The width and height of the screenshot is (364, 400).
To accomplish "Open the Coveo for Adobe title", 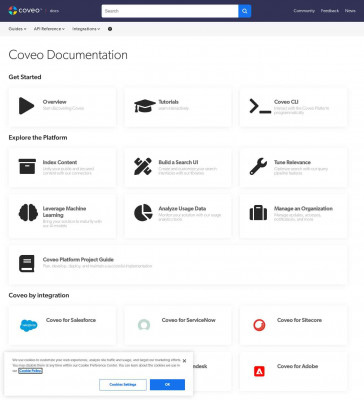I will 297,366.
